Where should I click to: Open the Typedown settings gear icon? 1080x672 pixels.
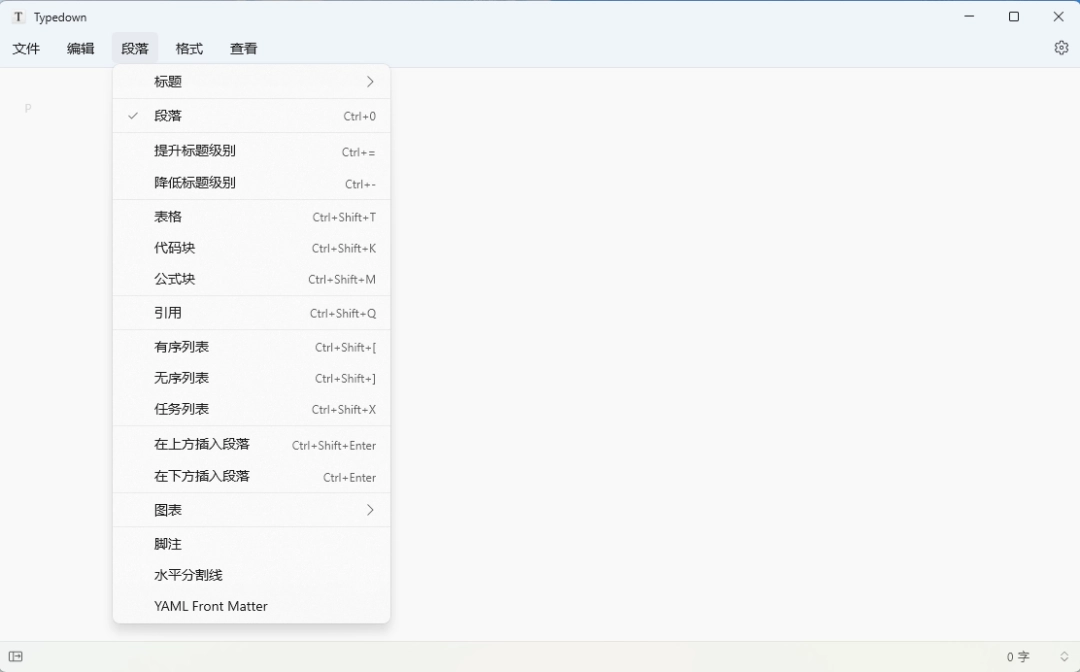tap(1061, 47)
